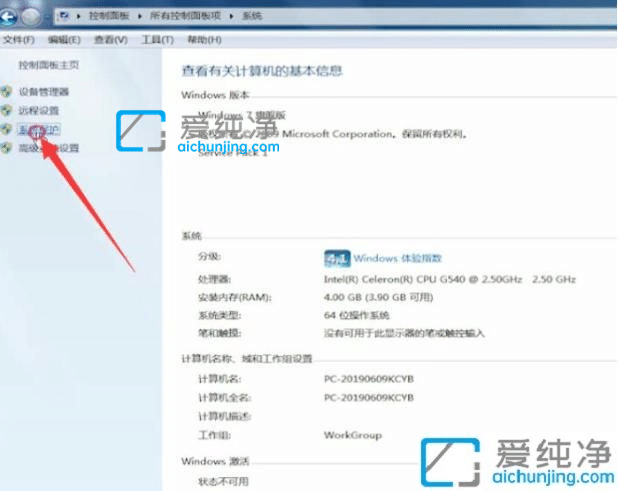Click the 处理器 label

(x=214, y=279)
